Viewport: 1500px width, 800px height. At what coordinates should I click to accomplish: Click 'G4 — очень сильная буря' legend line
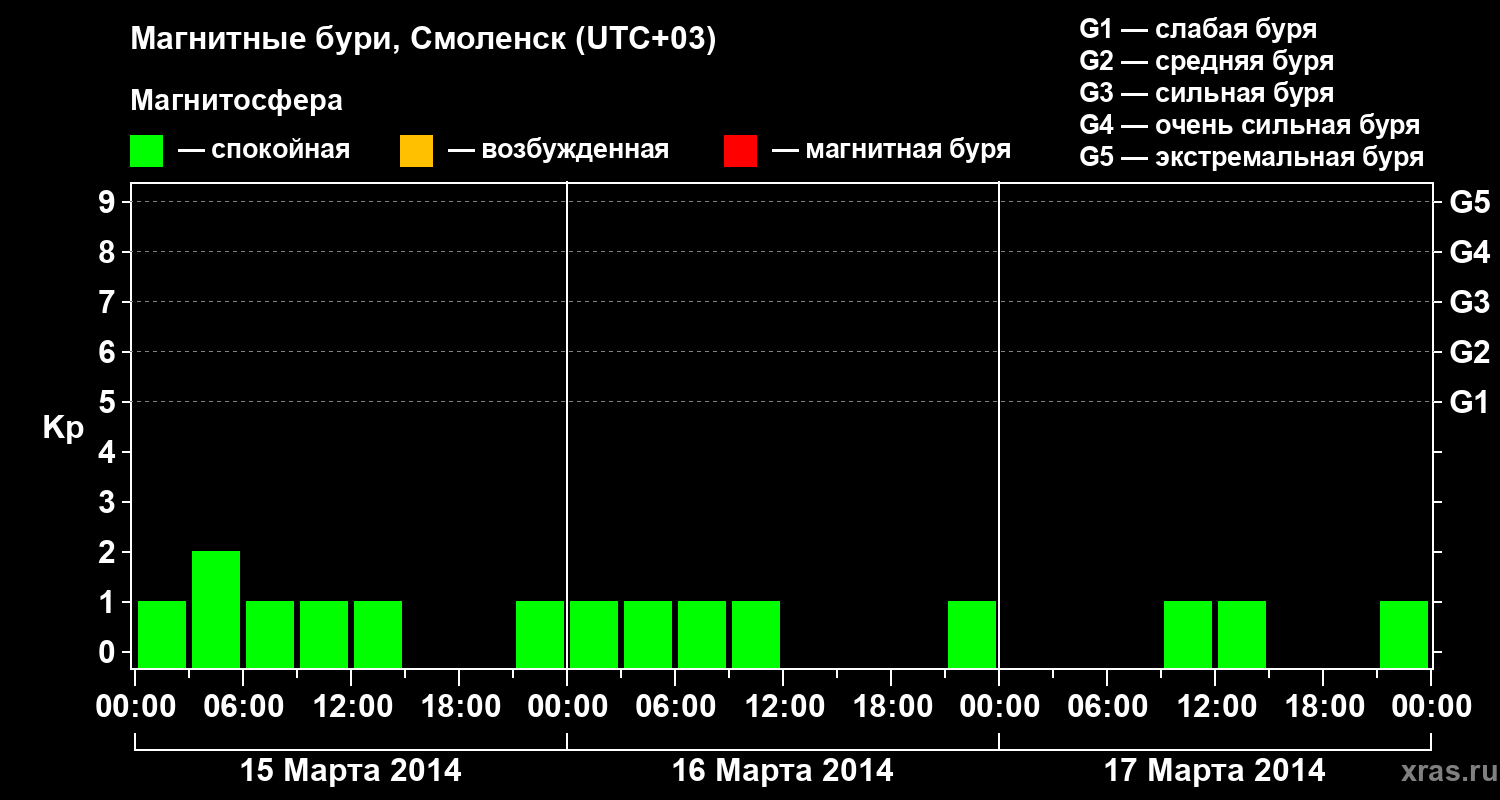[1250, 125]
